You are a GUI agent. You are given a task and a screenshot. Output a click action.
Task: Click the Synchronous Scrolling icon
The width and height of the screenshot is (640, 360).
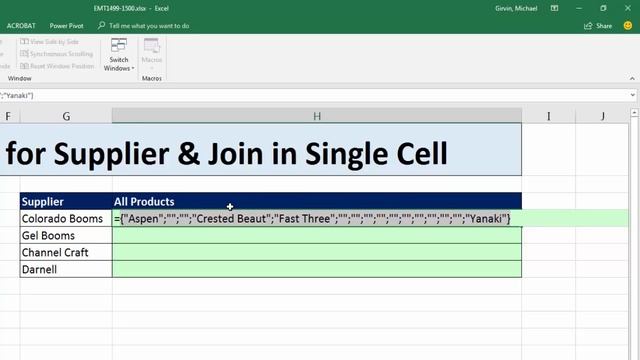pos(24,54)
